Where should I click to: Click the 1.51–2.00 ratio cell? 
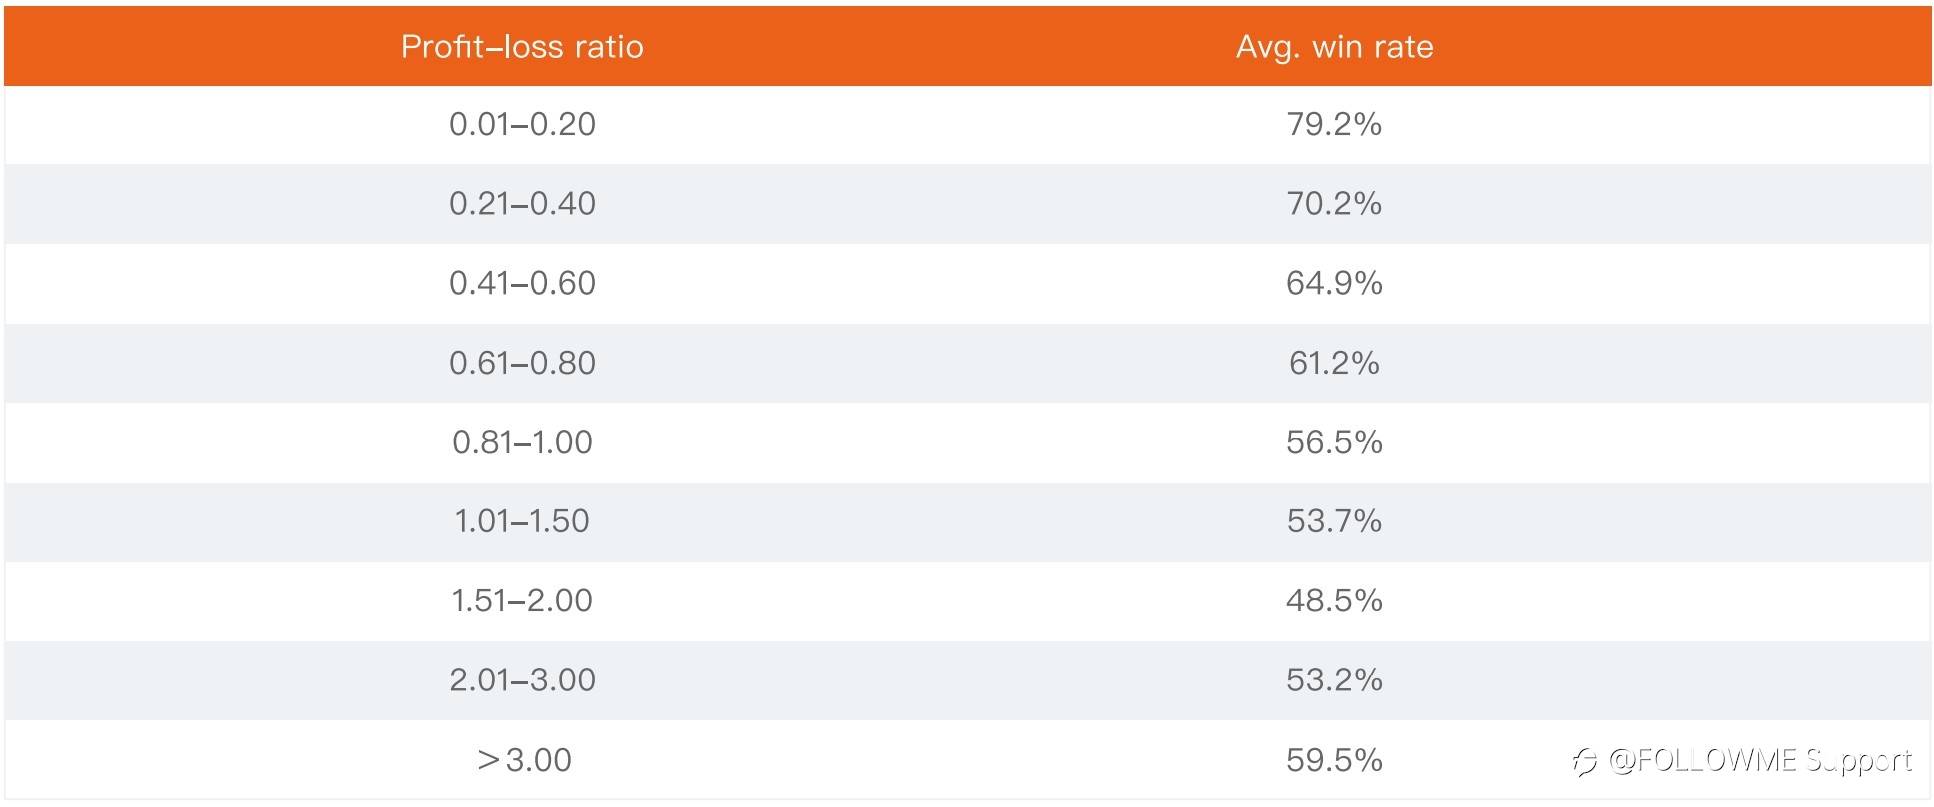(x=522, y=600)
